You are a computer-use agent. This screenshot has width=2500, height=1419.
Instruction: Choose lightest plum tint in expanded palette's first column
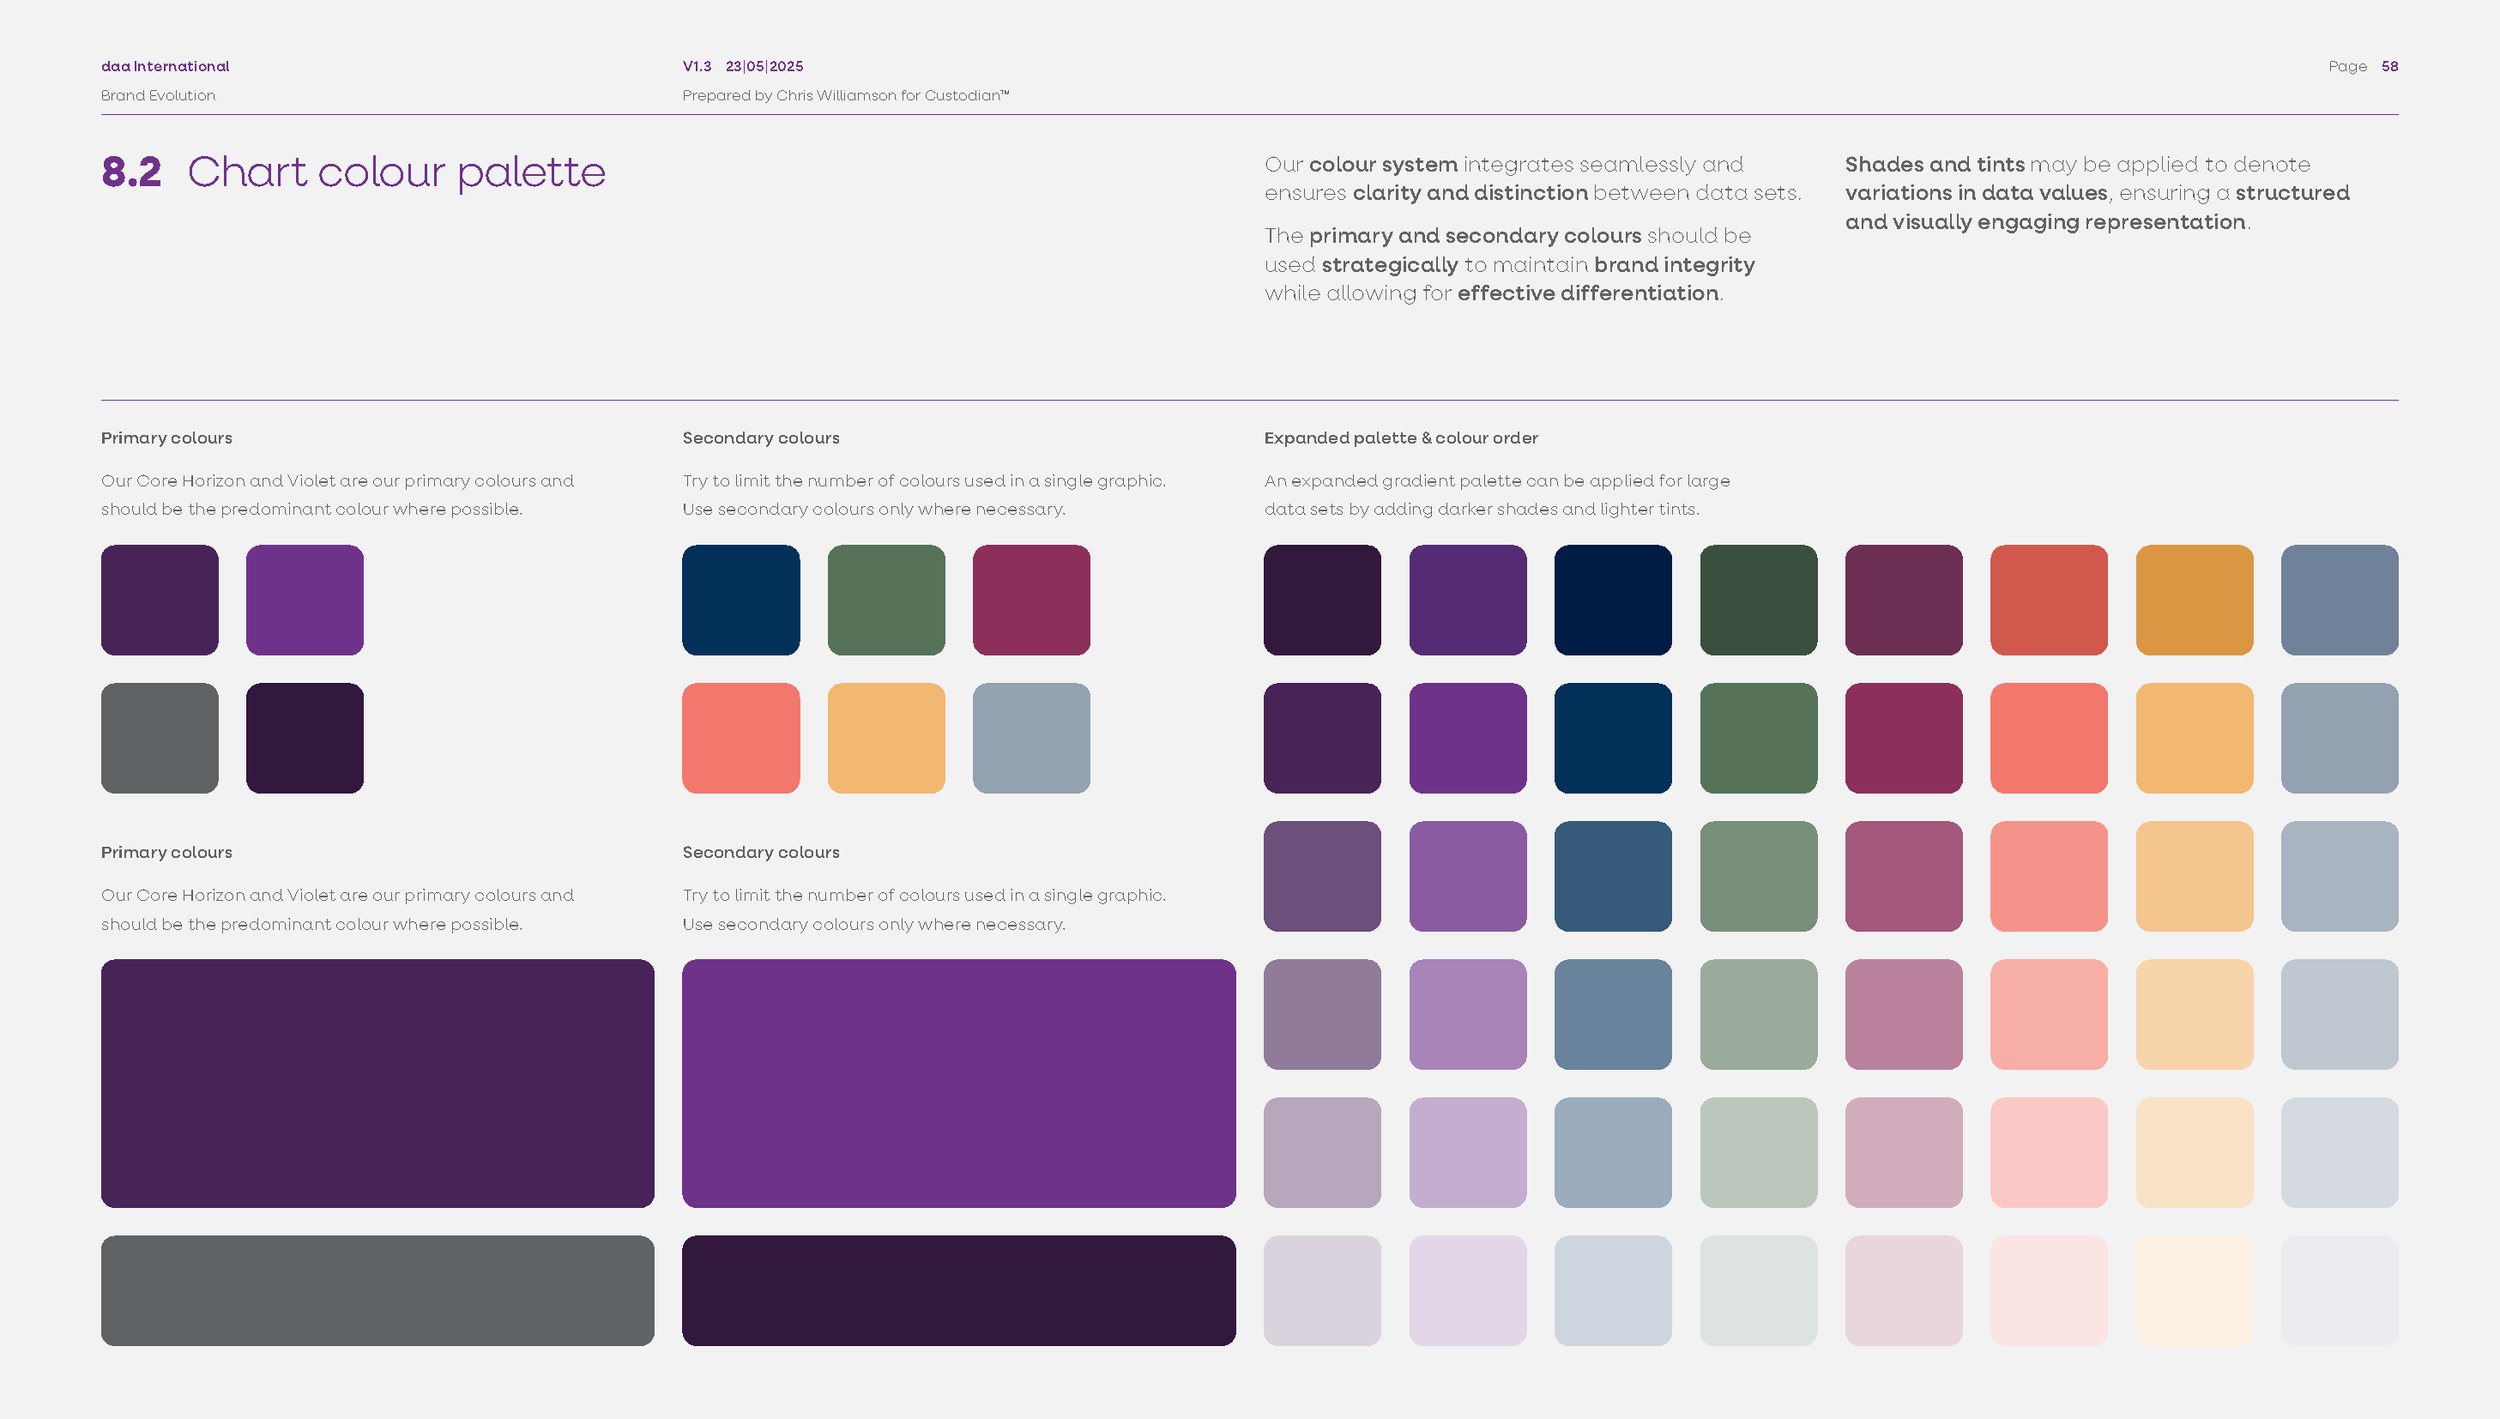(1322, 1290)
